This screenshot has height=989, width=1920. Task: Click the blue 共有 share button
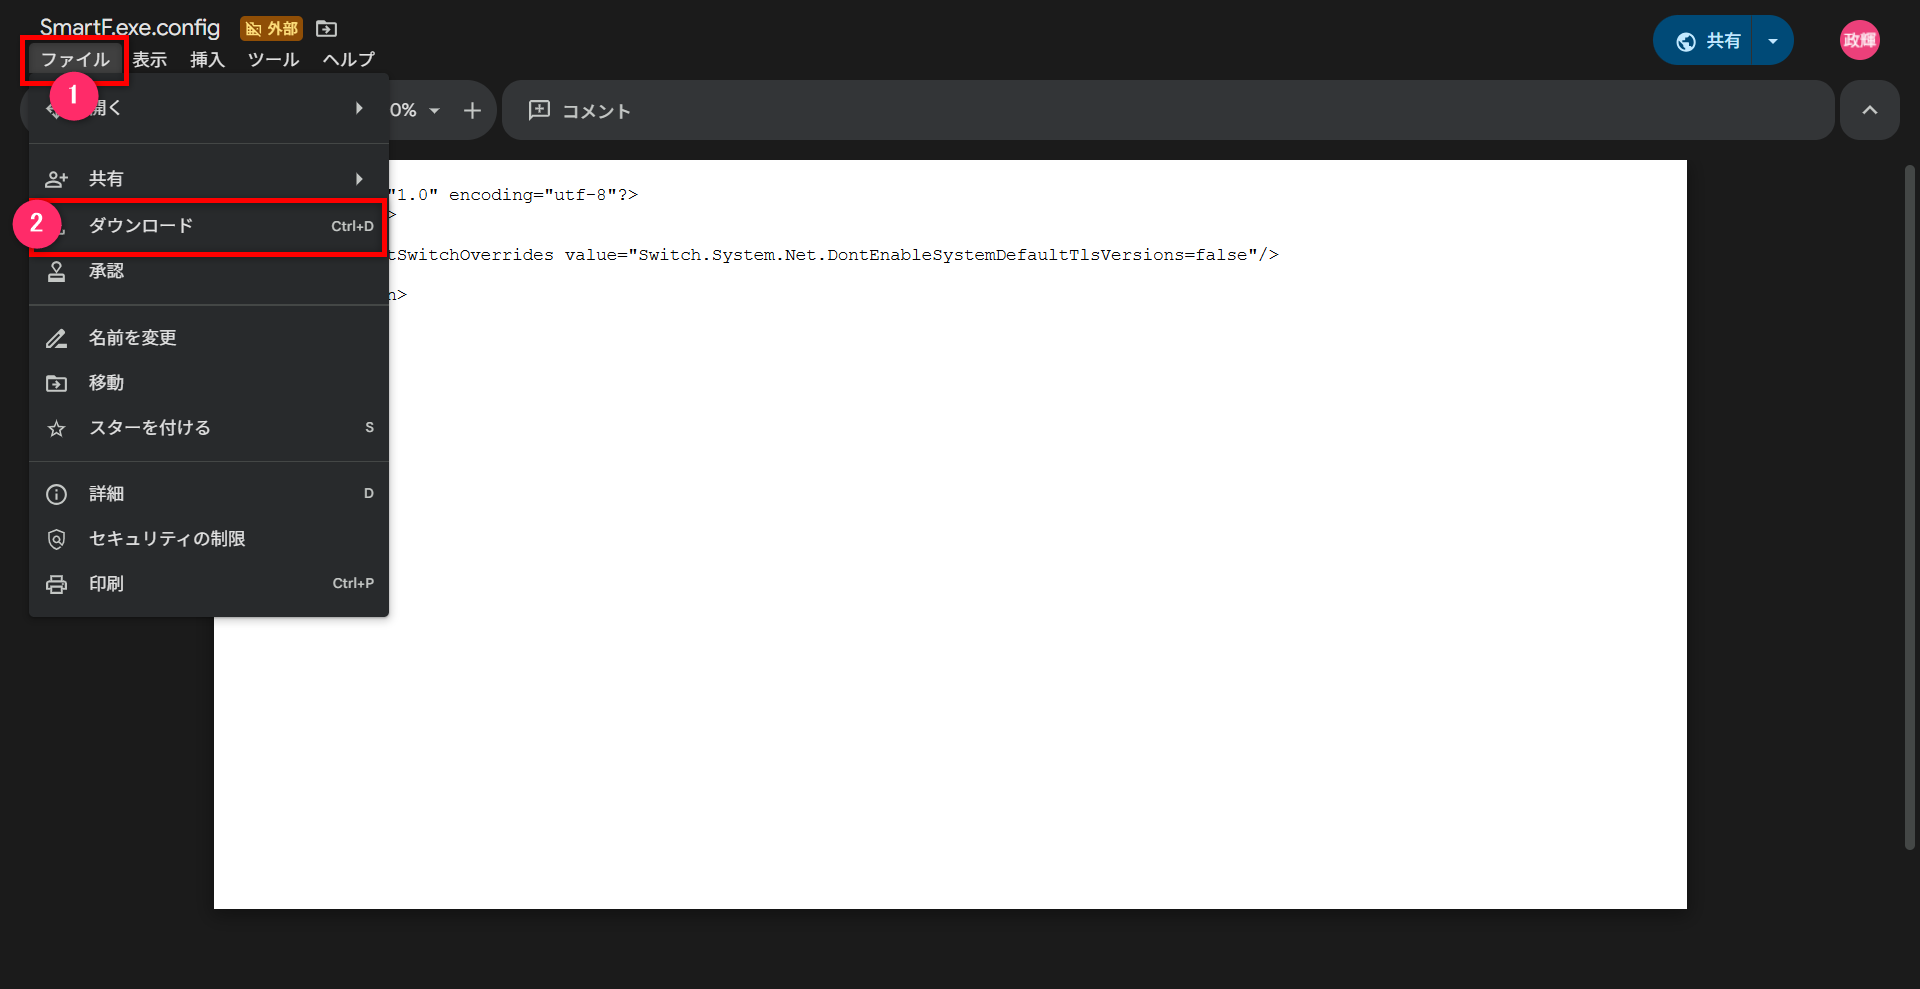pyautogui.click(x=1709, y=41)
